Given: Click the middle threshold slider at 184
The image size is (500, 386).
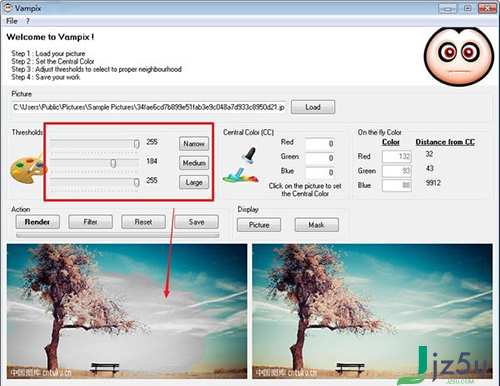Looking at the screenshot, I should pos(94,163).
